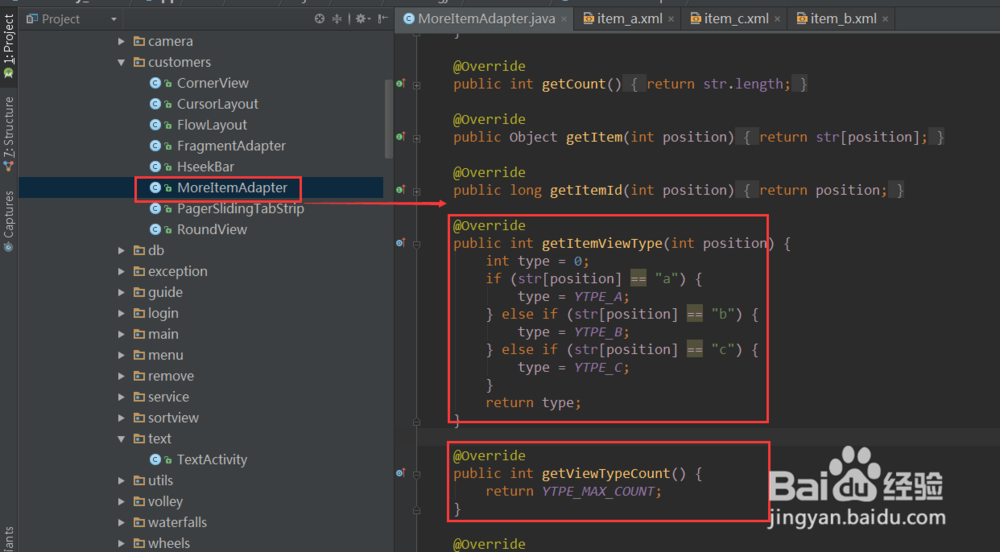Click the override gutter icon beside getCount
The image size is (1000, 552).
(401, 84)
